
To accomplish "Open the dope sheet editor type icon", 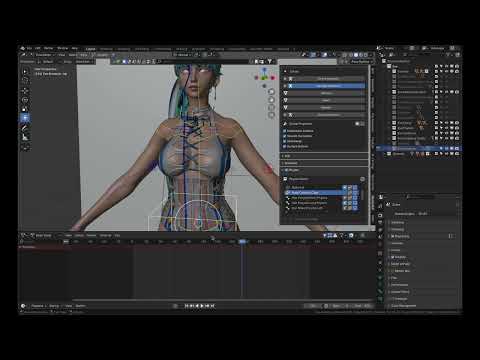I will 24,235.
